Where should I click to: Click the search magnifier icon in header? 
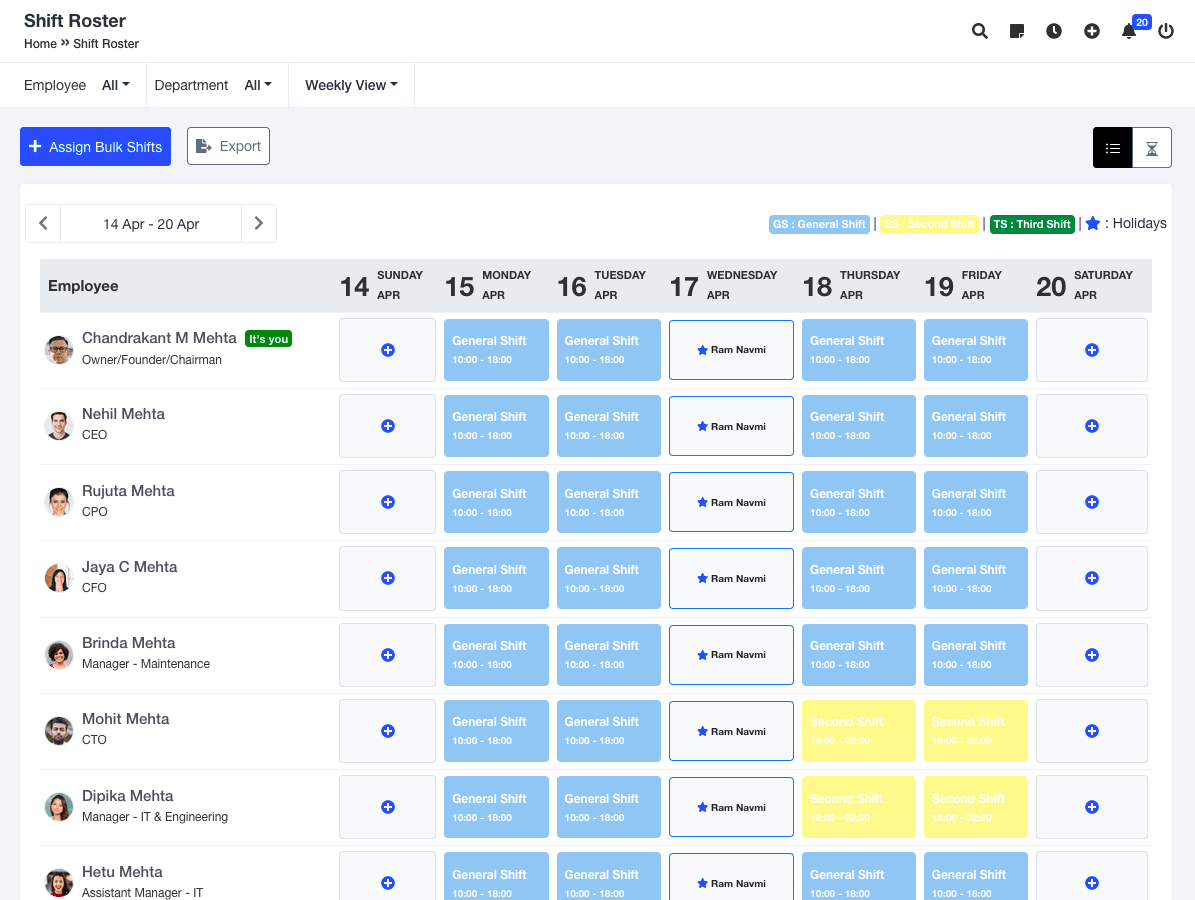(980, 31)
